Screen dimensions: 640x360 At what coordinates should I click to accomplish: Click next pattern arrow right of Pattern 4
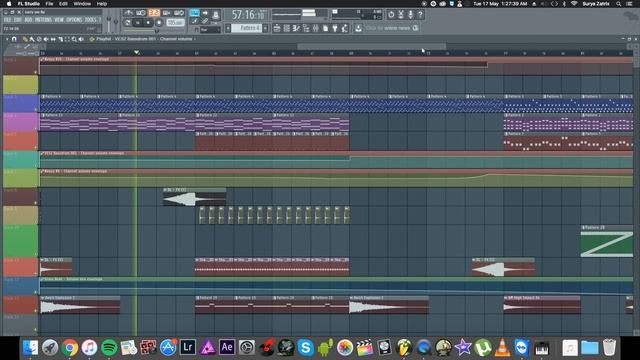(265, 28)
